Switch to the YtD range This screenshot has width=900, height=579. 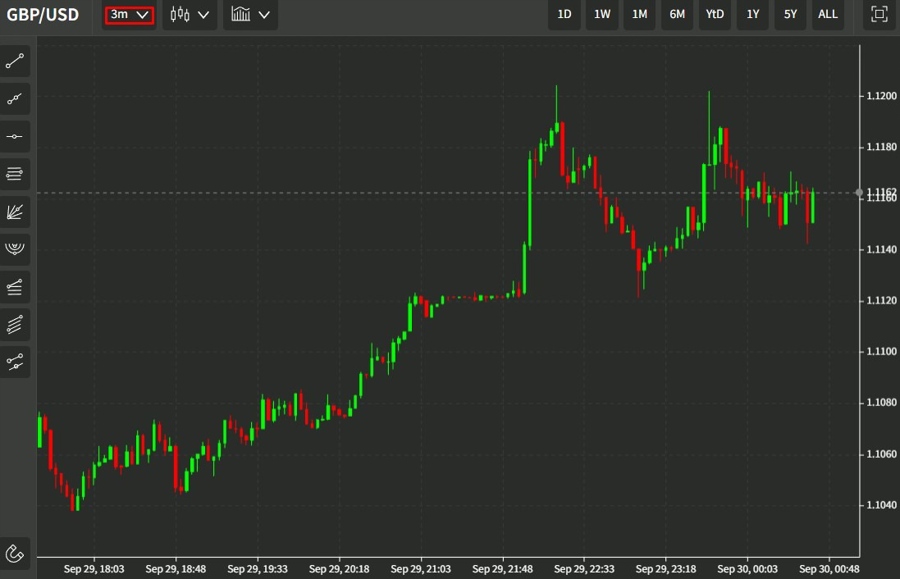tap(715, 14)
